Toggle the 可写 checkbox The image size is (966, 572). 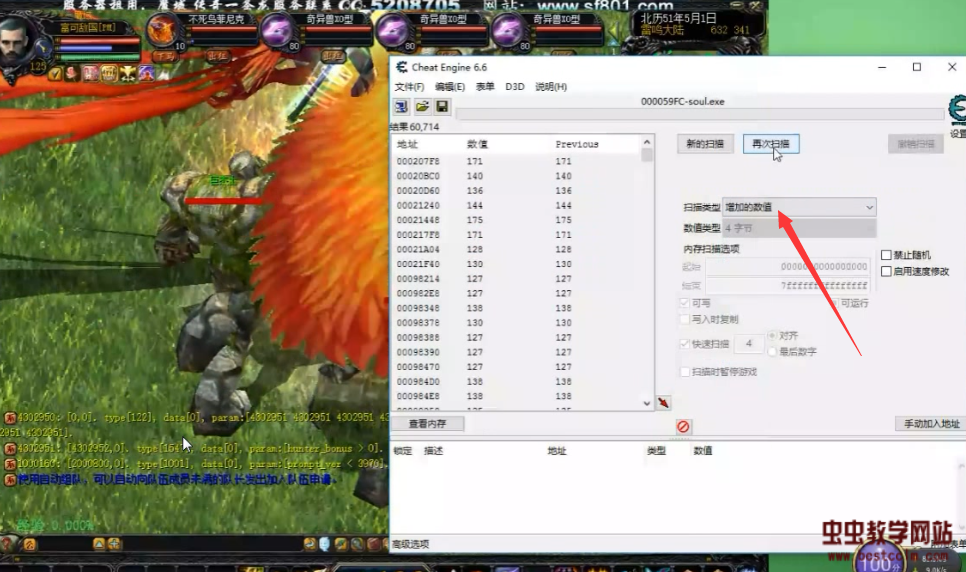[684, 303]
